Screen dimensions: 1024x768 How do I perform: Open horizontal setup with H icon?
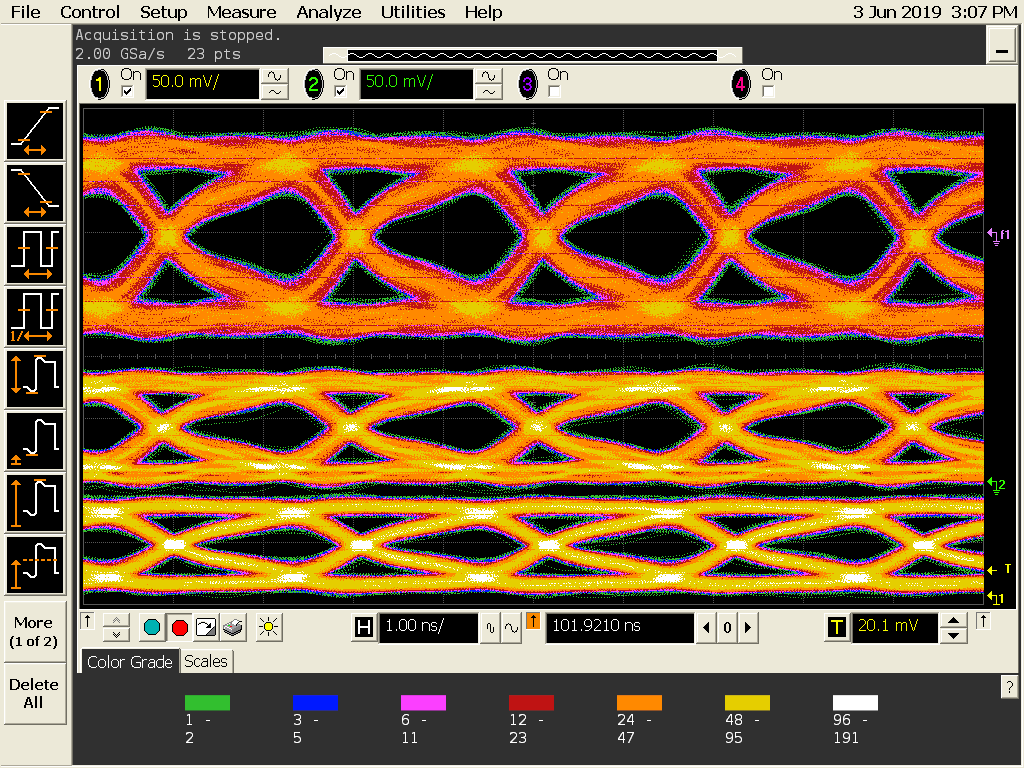[x=364, y=628]
